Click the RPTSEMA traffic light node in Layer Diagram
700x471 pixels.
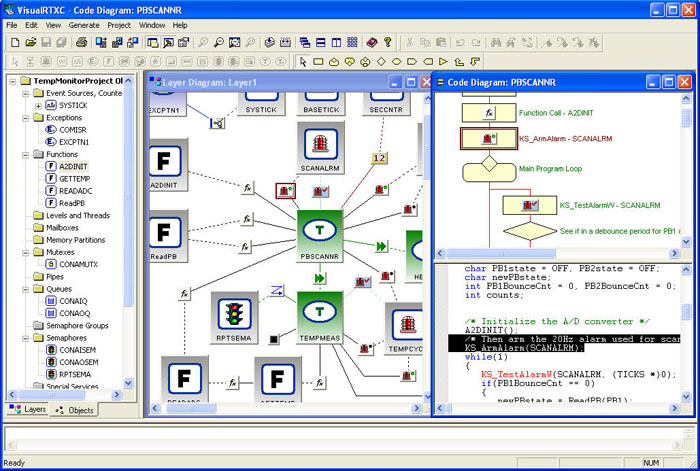(234, 317)
